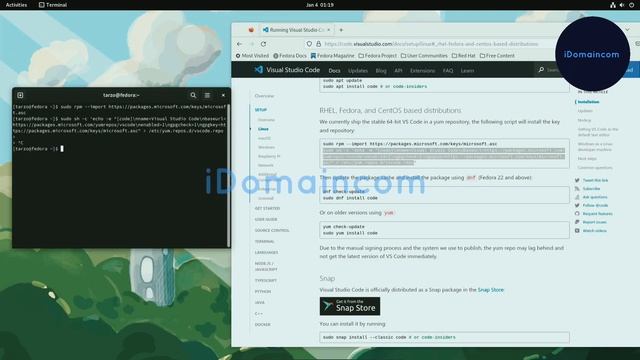Click the Tweet this link Twitter icon

click(x=577, y=180)
